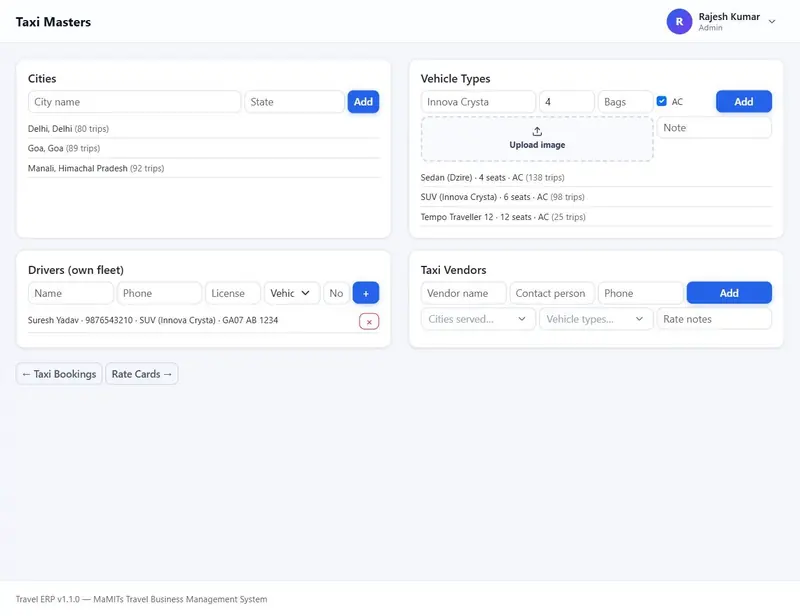800x616 pixels.
Task: Click the R user avatar
Action: 679,21
